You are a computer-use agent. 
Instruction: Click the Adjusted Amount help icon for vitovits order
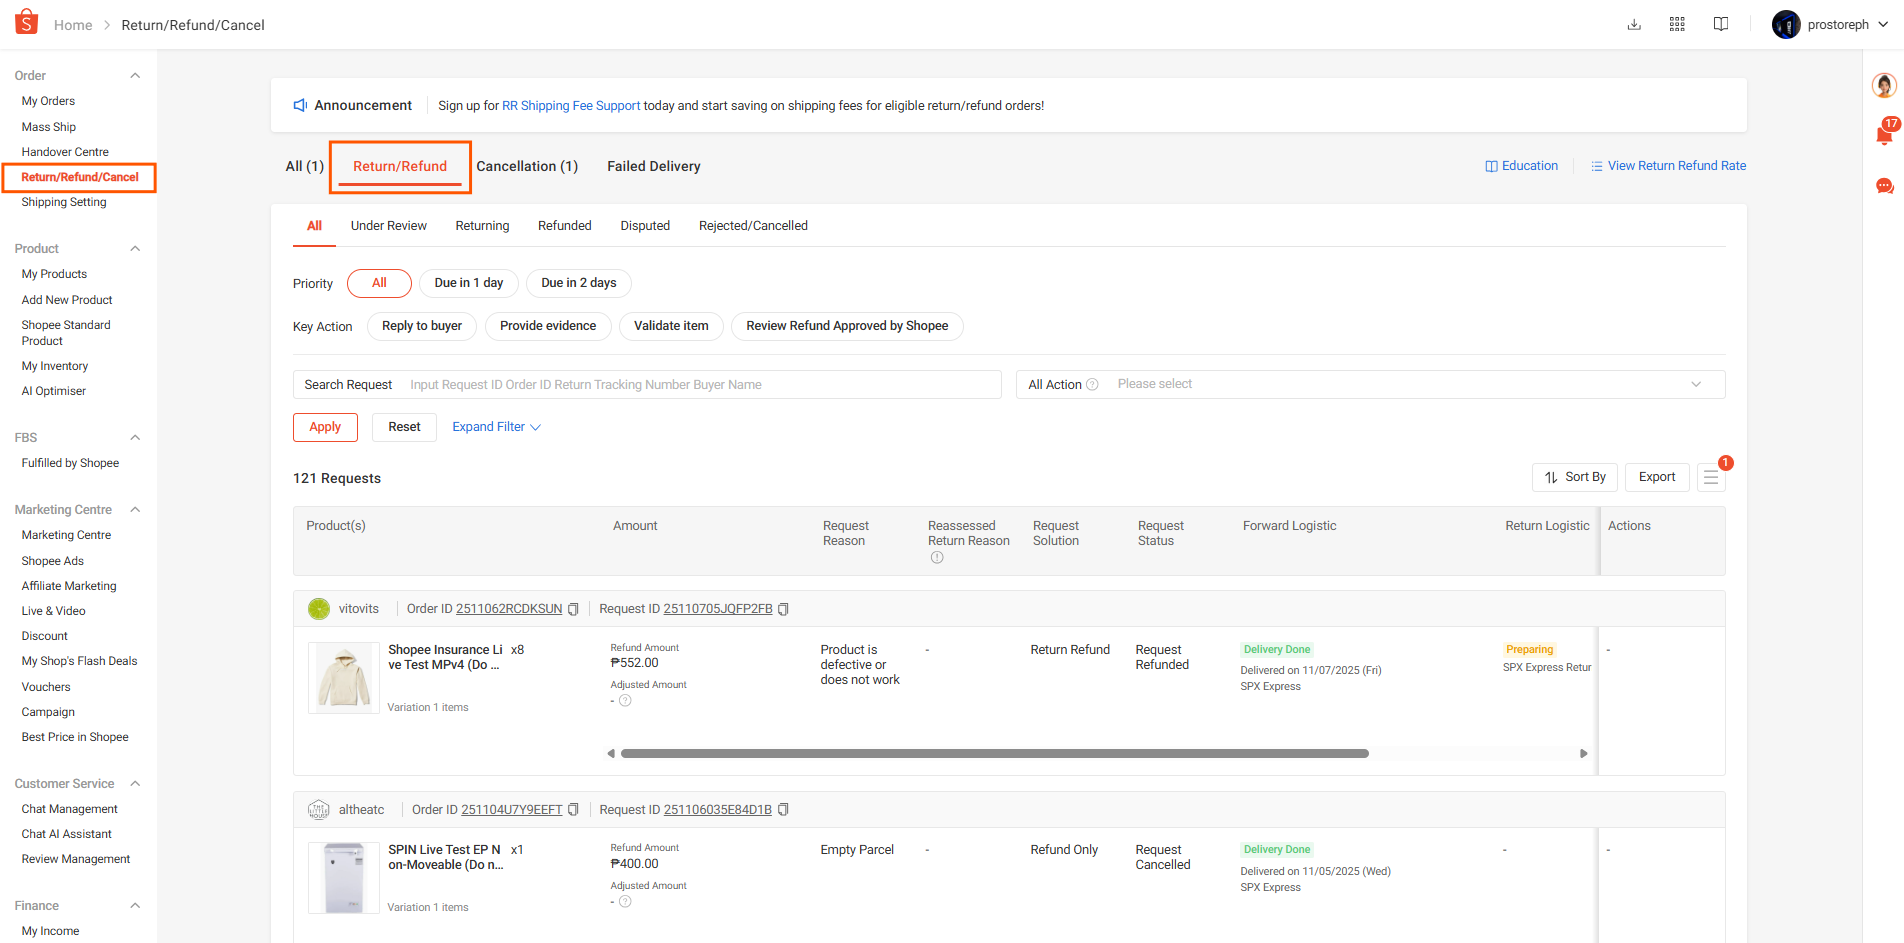(x=625, y=701)
